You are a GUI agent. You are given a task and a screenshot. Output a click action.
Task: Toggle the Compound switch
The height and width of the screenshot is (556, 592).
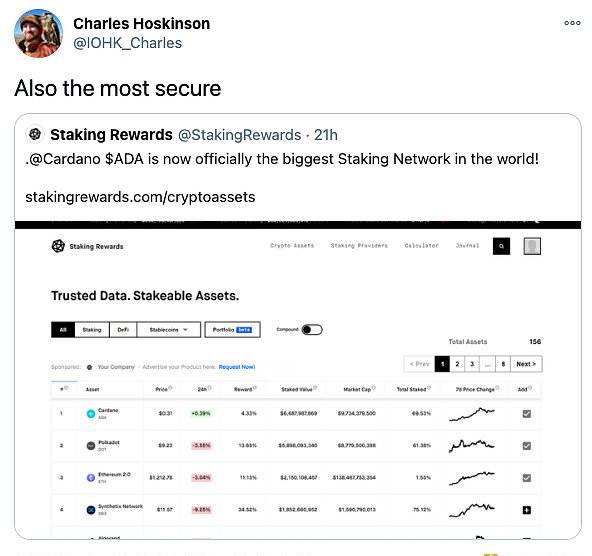pos(312,330)
